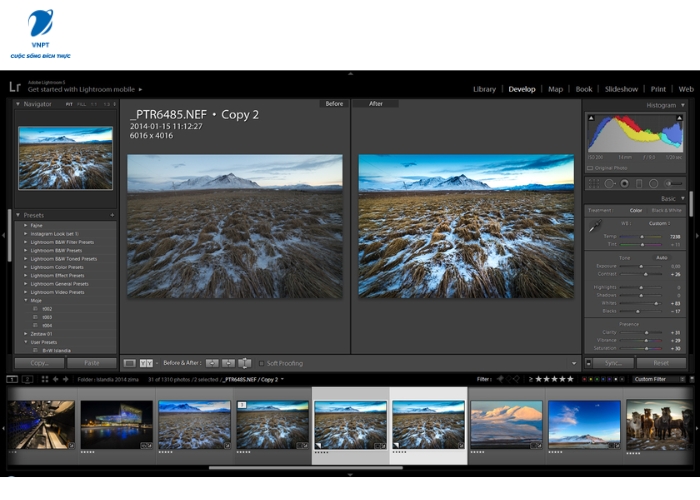The image size is (700, 500).
Task: Select the Crop Overlay tool
Action: (594, 183)
